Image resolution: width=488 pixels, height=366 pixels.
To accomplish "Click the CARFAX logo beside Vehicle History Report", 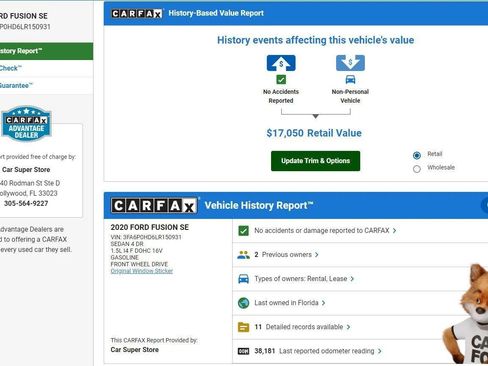I will point(154,206).
